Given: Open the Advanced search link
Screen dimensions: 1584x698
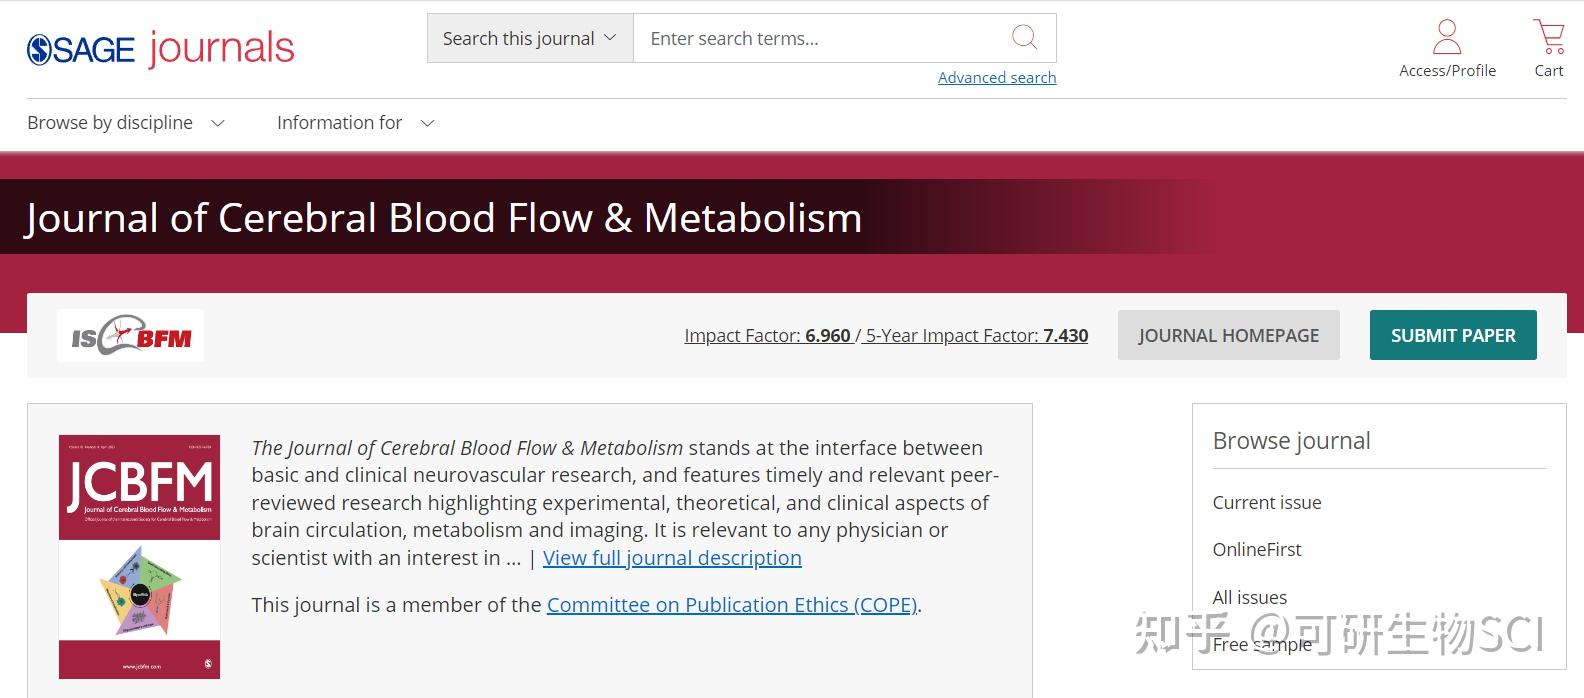Looking at the screenshot, I should tap(996, 78).
